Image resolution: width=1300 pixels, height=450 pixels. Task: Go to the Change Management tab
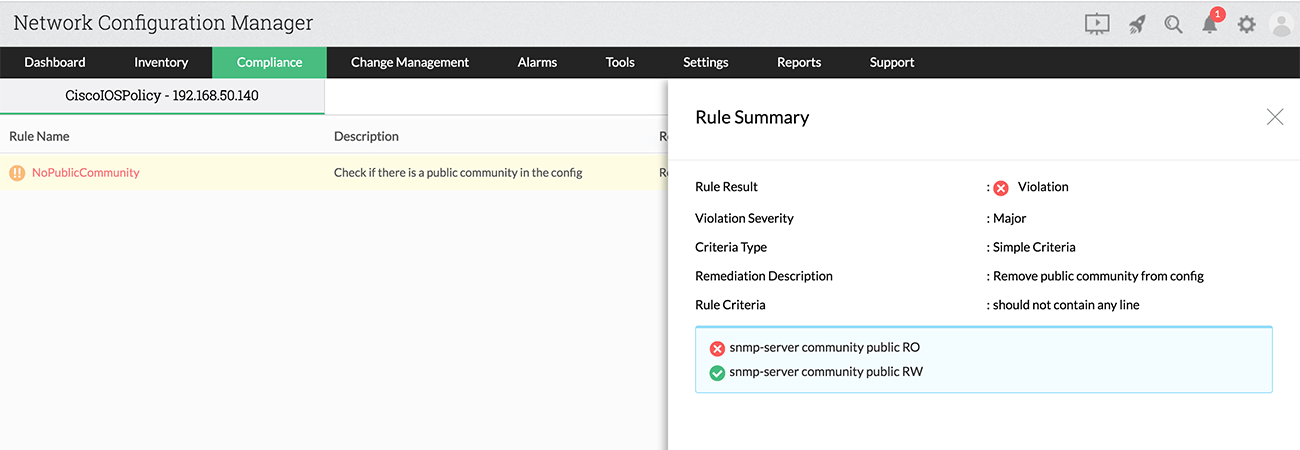coord(410,62)
